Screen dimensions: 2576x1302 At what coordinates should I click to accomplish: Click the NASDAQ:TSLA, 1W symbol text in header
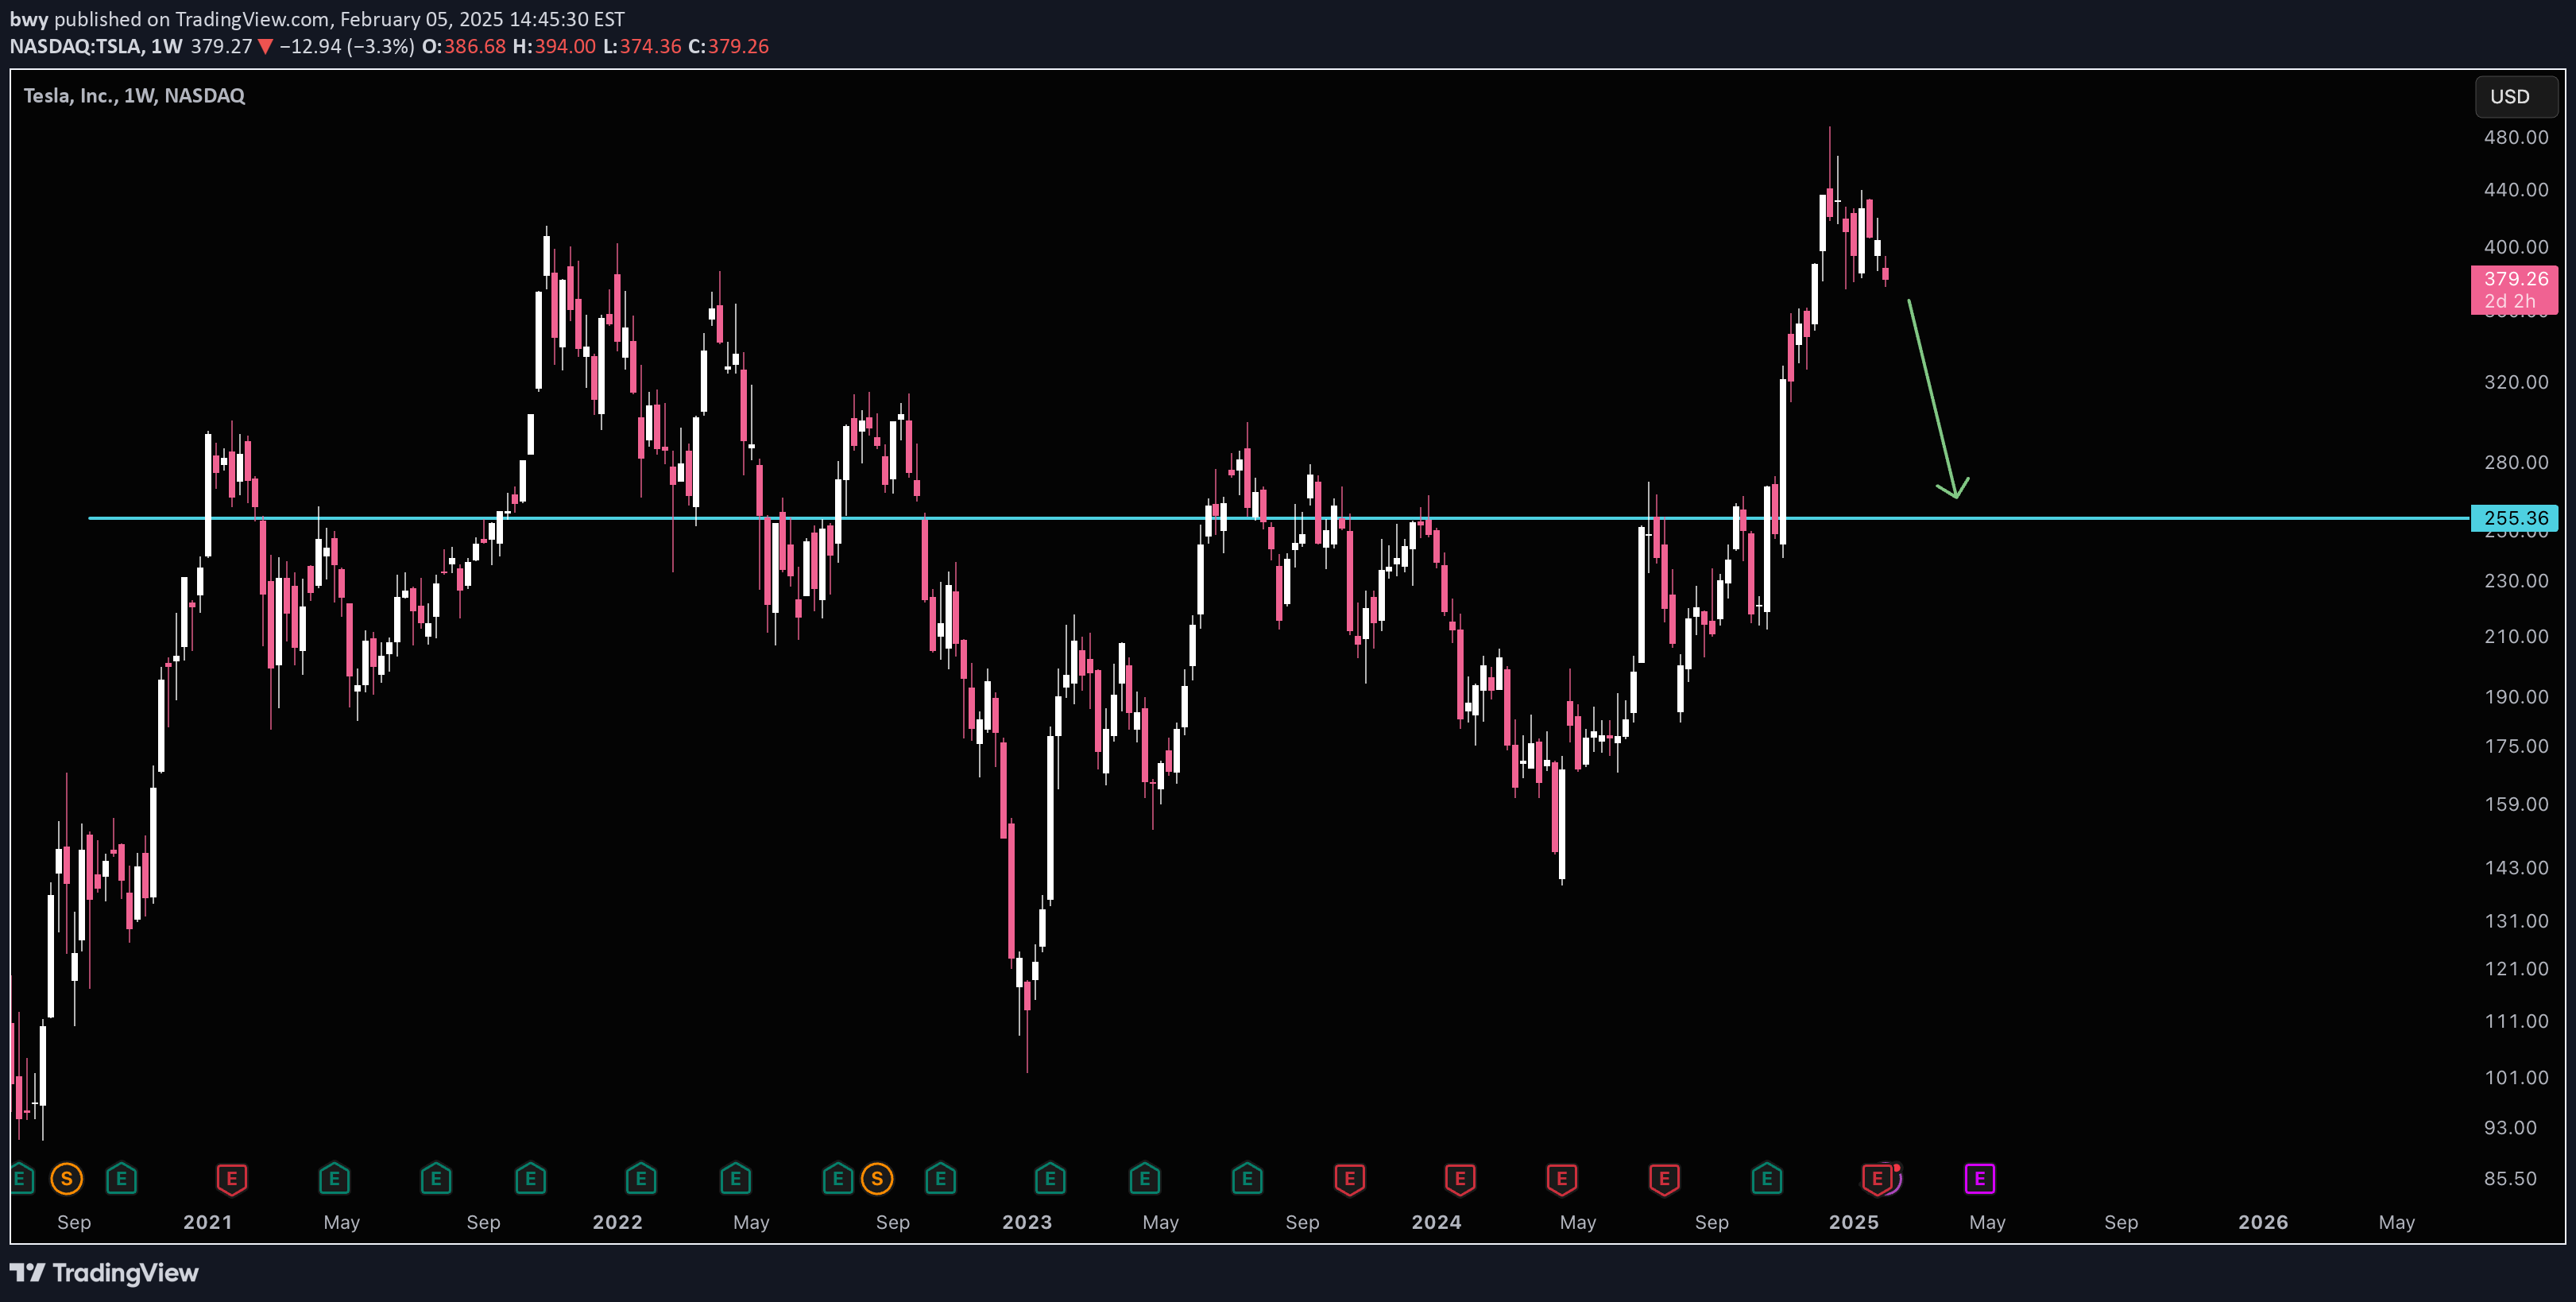(x=96, y=46)
